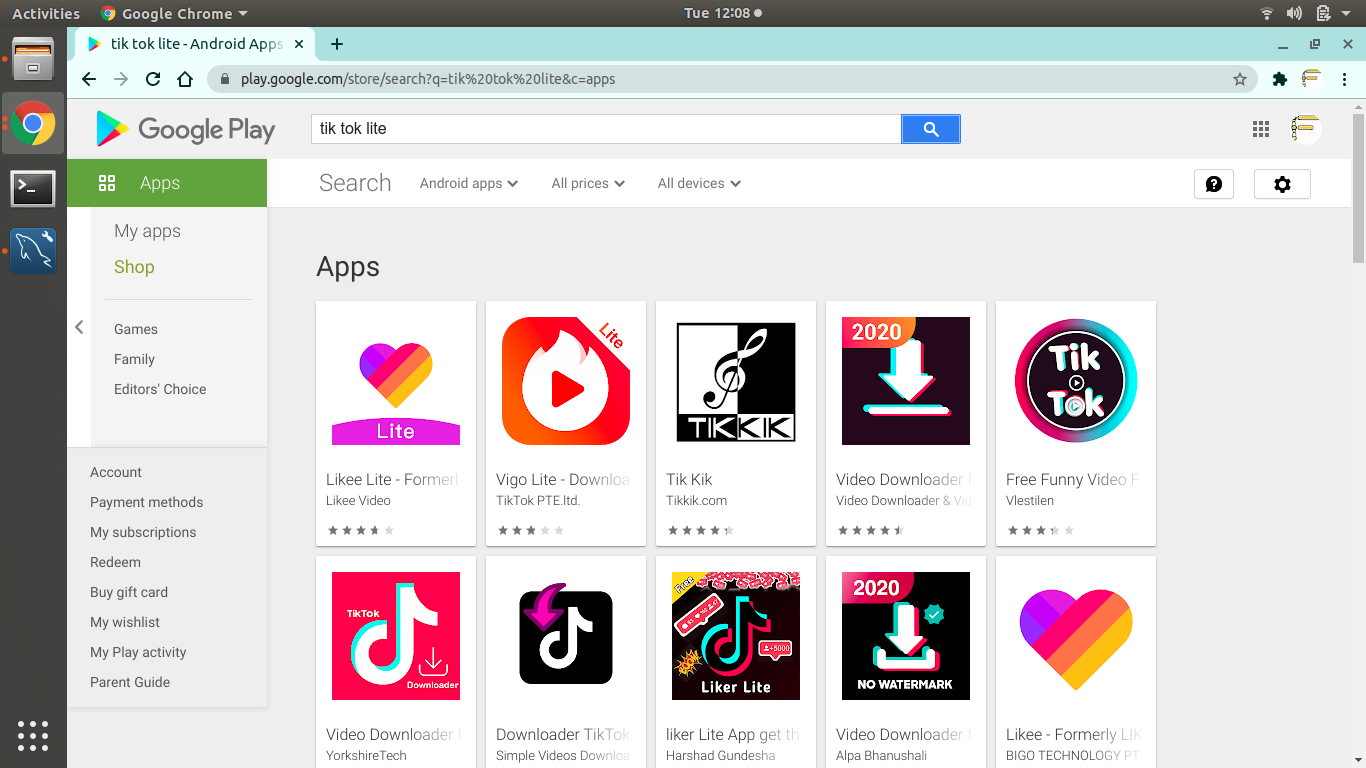1366x768 pixels.
Task: Collapse the sidebar with the left chevron
Action: 79,327
